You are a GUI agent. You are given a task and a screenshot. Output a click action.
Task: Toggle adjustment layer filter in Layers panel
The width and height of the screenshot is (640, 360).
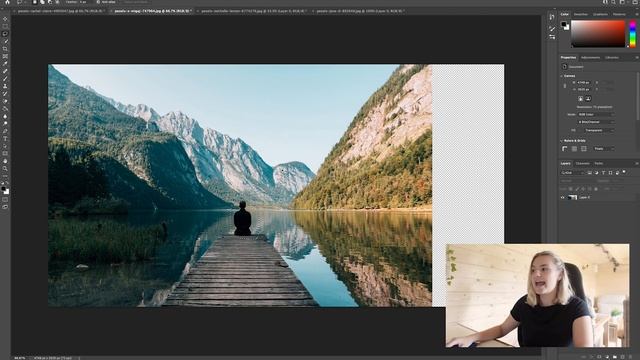[x=596, y=173]
